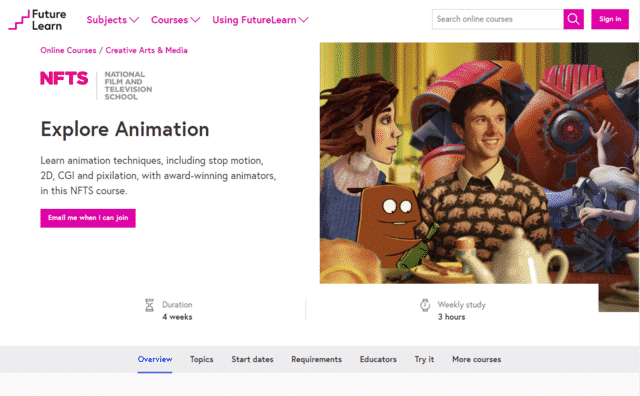This screenshot has width=640, height=396.
Task: Click the 'National Film and Television School' text
Action: click(128, 85)
